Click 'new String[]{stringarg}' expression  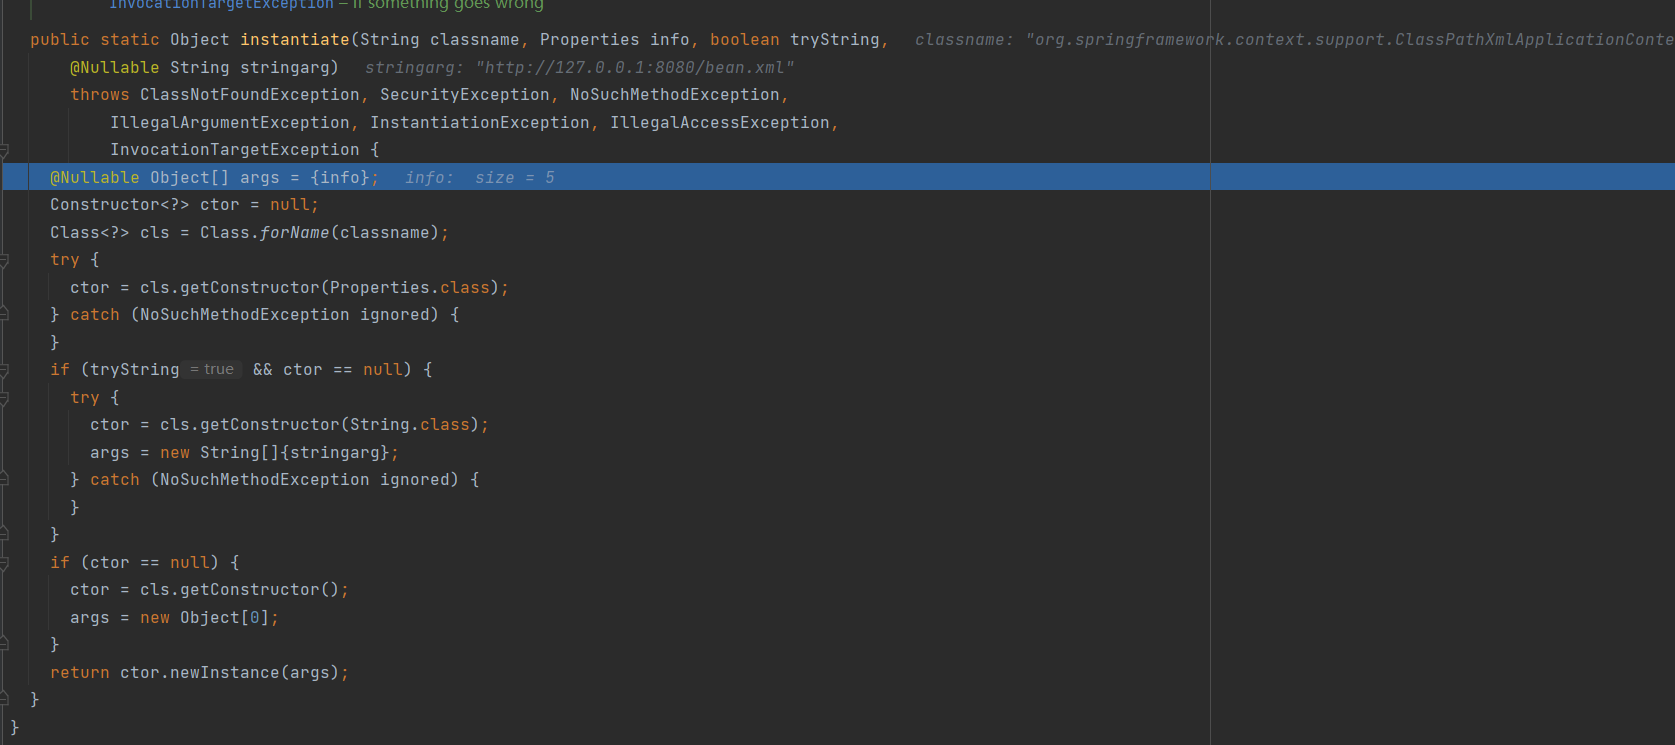click(x=274, y=453)
